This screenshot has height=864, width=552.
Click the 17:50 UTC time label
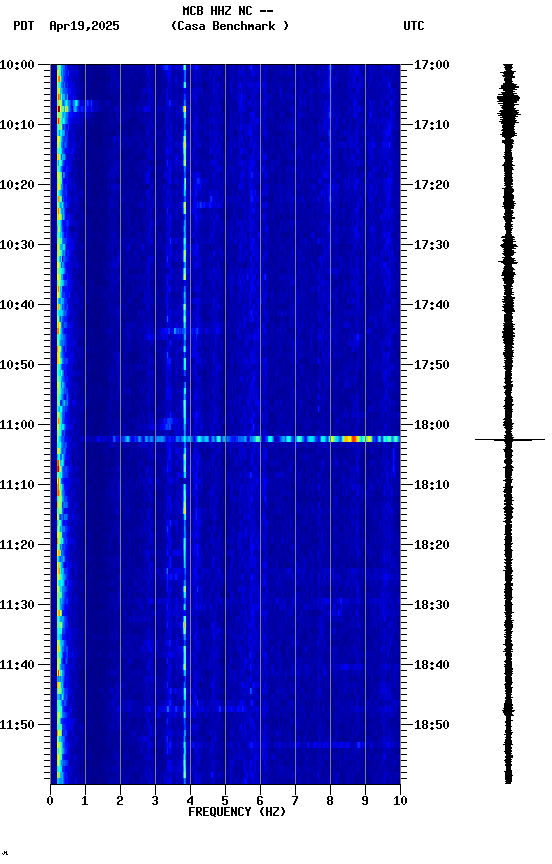(x=432, y=365)
